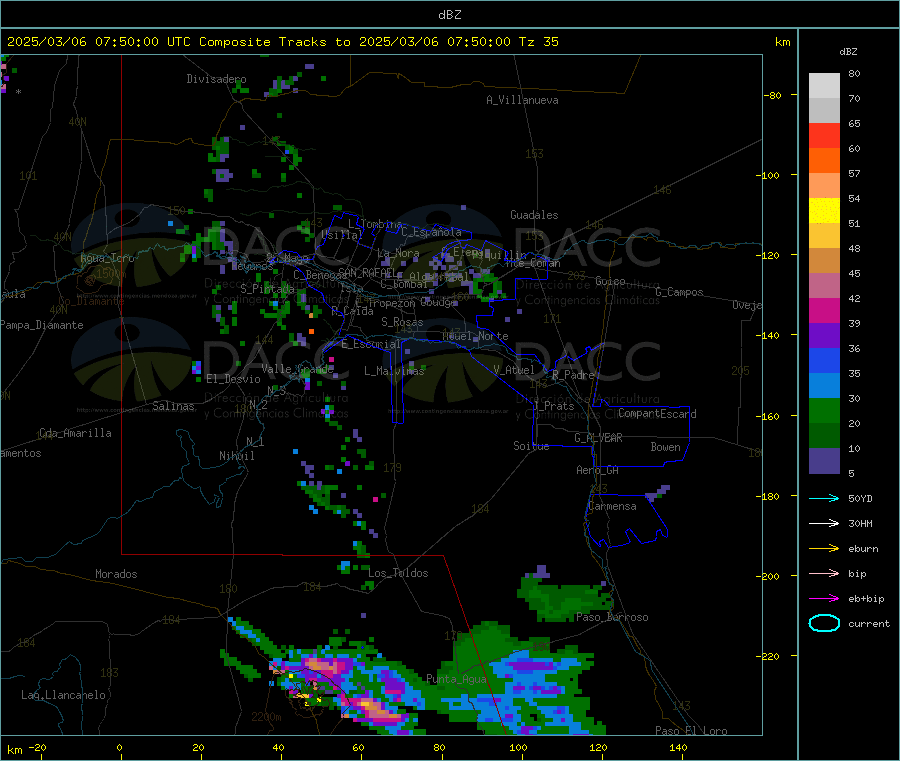Click the Carmensa map label
Screen dimensions: 900x761
[x=612, y=506]
